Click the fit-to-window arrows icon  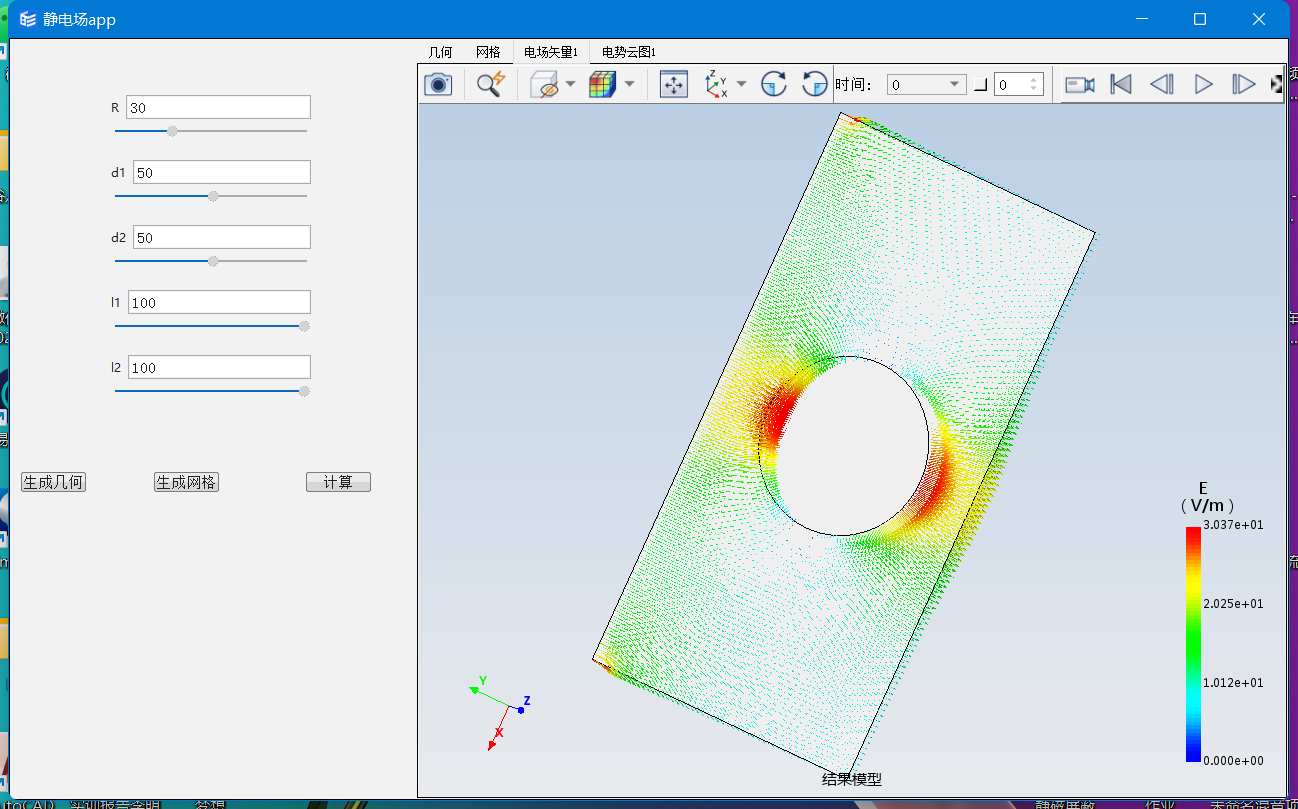675,85
